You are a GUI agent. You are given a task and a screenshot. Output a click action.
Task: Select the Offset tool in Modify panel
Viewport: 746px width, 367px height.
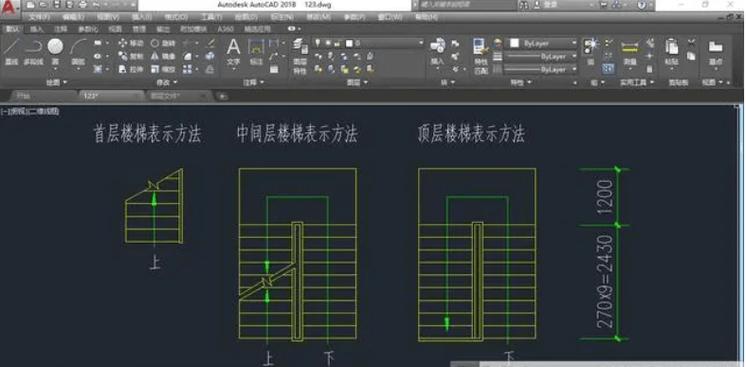pos(210,69)
